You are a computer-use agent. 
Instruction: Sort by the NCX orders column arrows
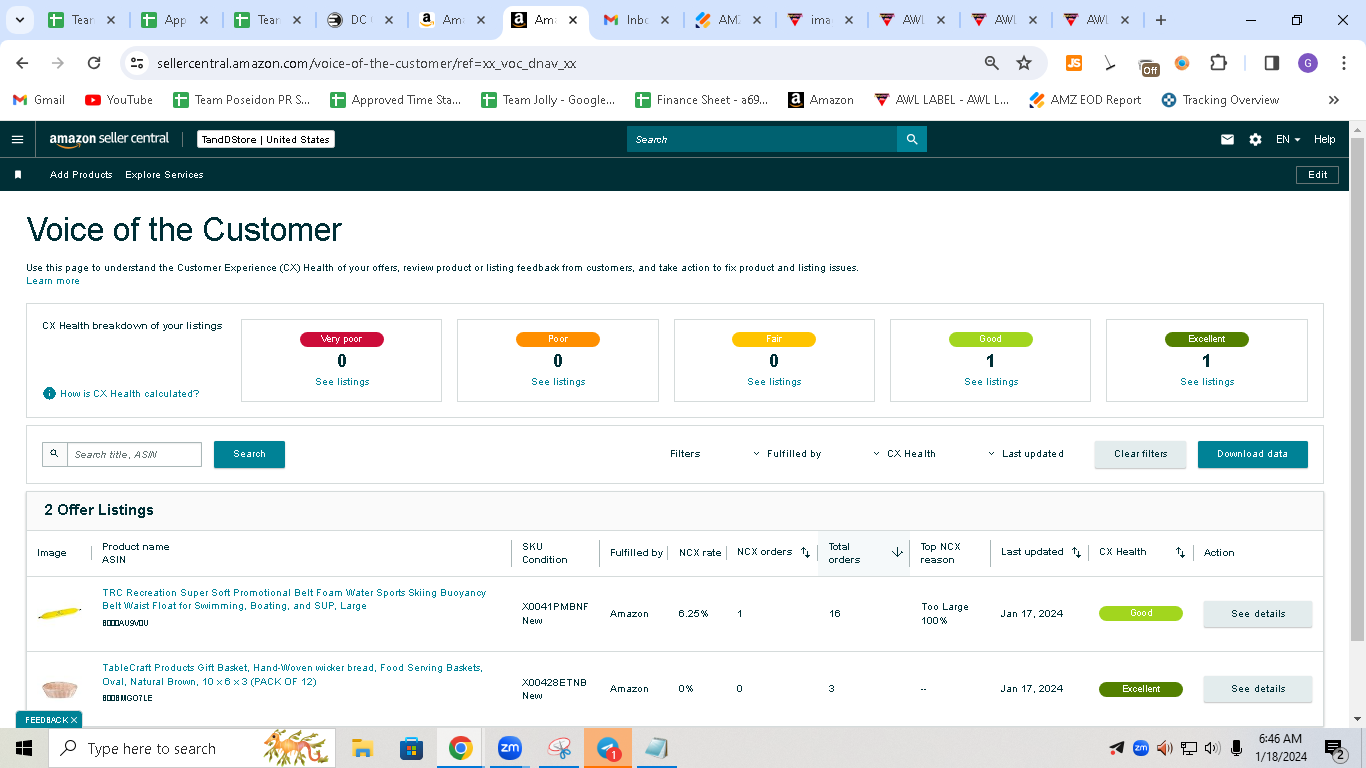coord(806,552)
